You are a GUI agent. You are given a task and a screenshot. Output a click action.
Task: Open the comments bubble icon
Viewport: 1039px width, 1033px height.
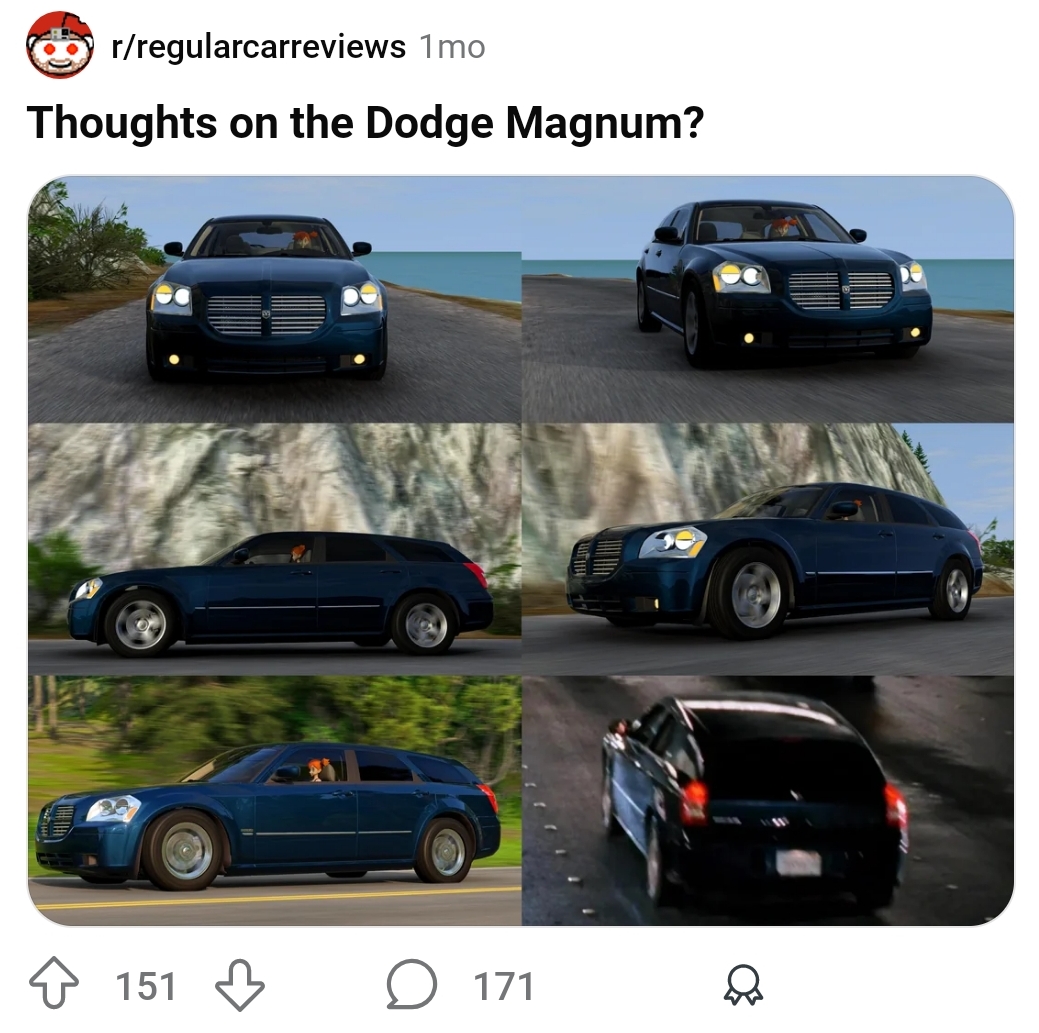click(x=411, y=984)
